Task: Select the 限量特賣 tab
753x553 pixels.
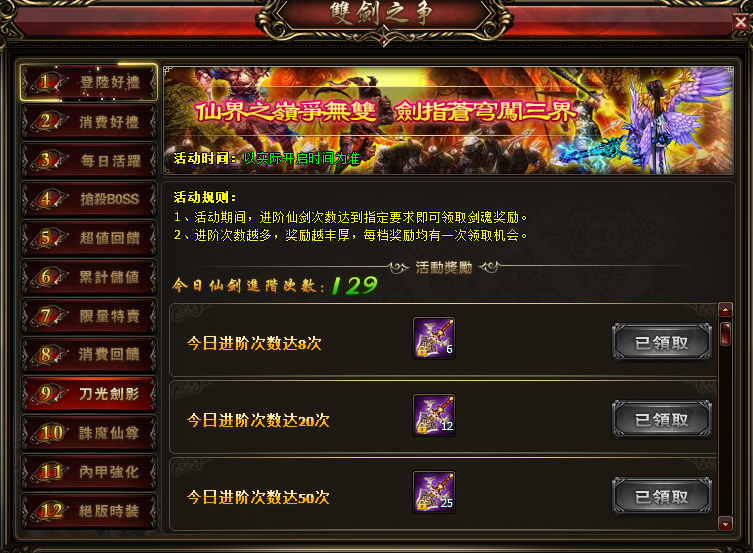Action: [x=89, y=316]
